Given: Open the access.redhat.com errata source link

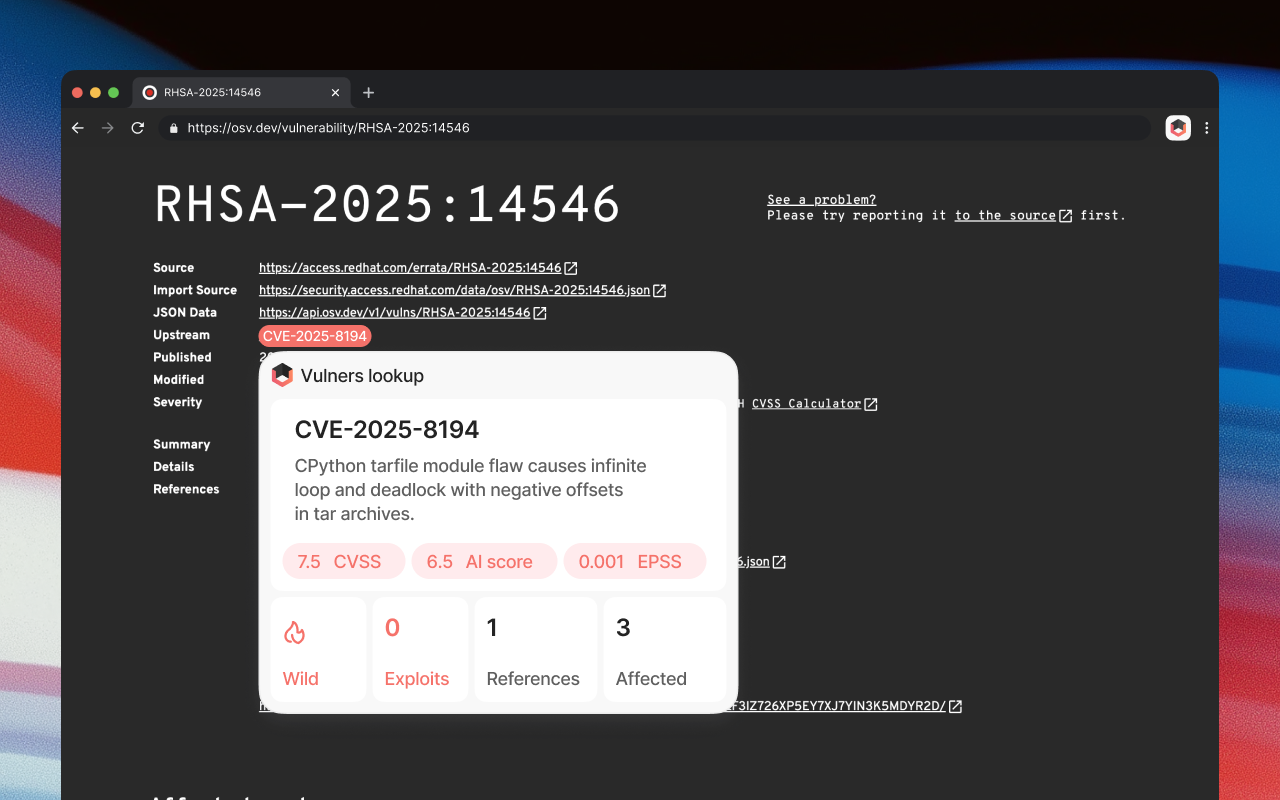Looking at the screenshot, I should pos(410,268).
